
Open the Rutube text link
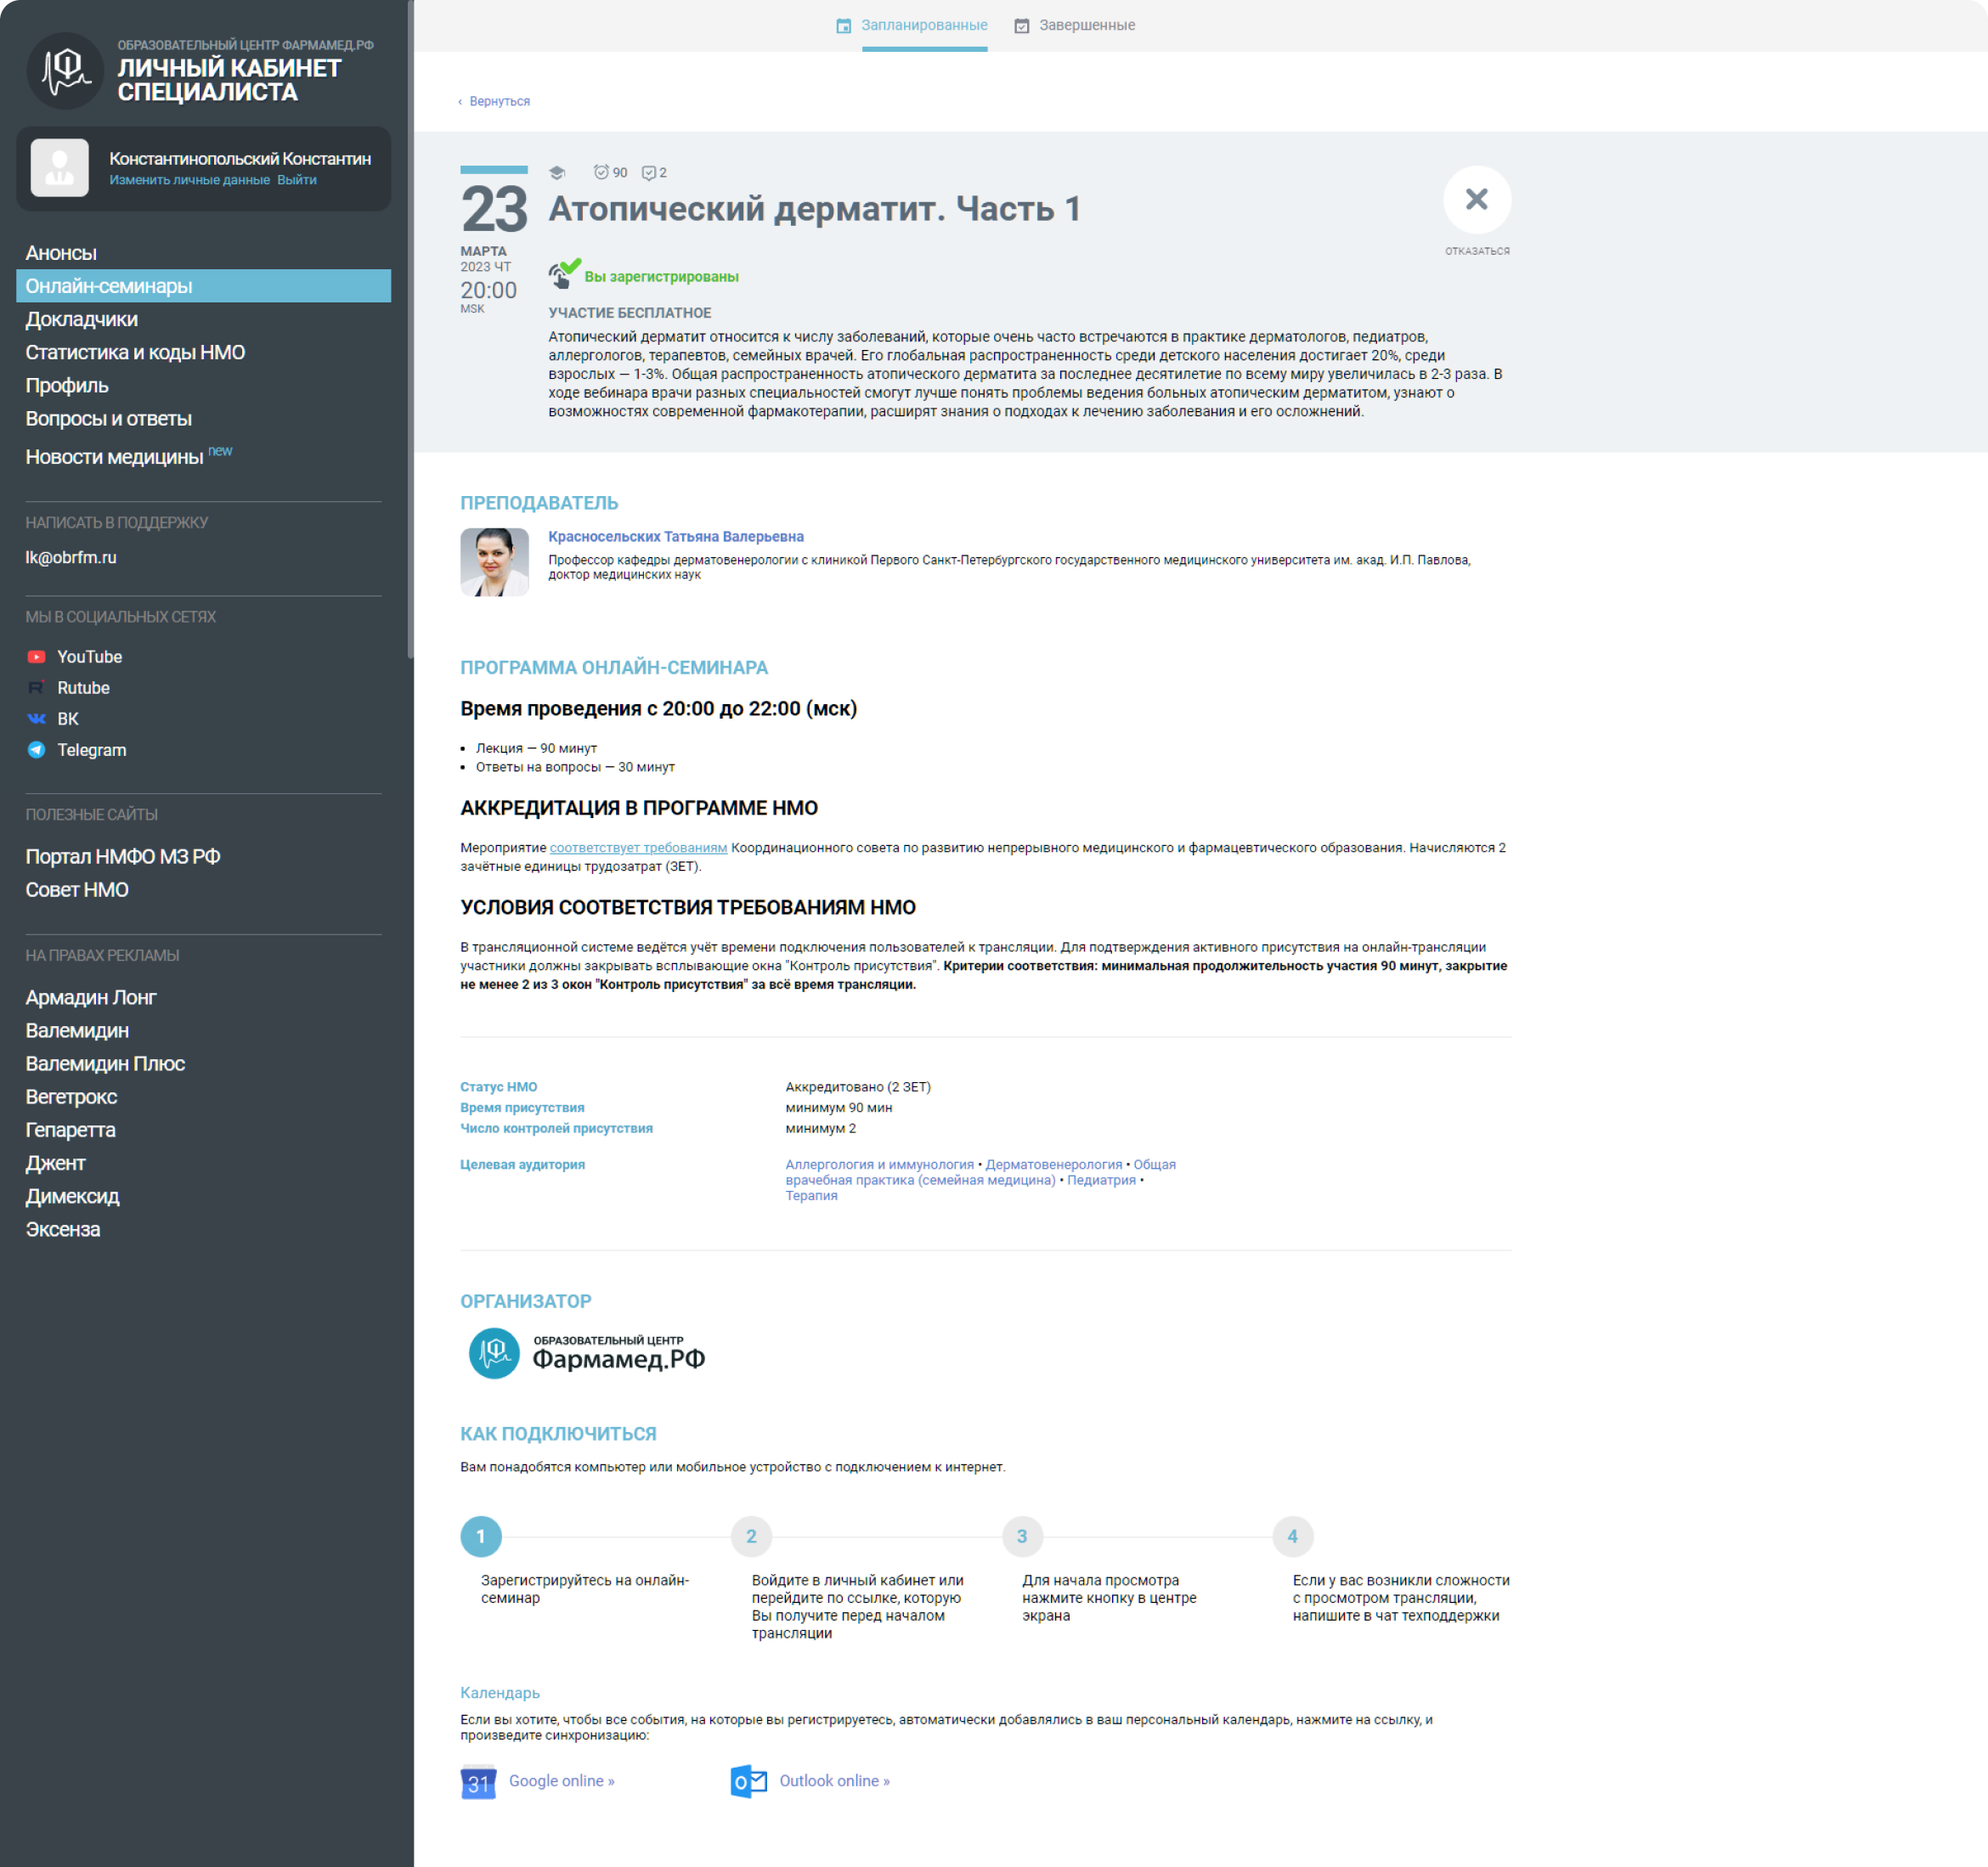(84, 688)
